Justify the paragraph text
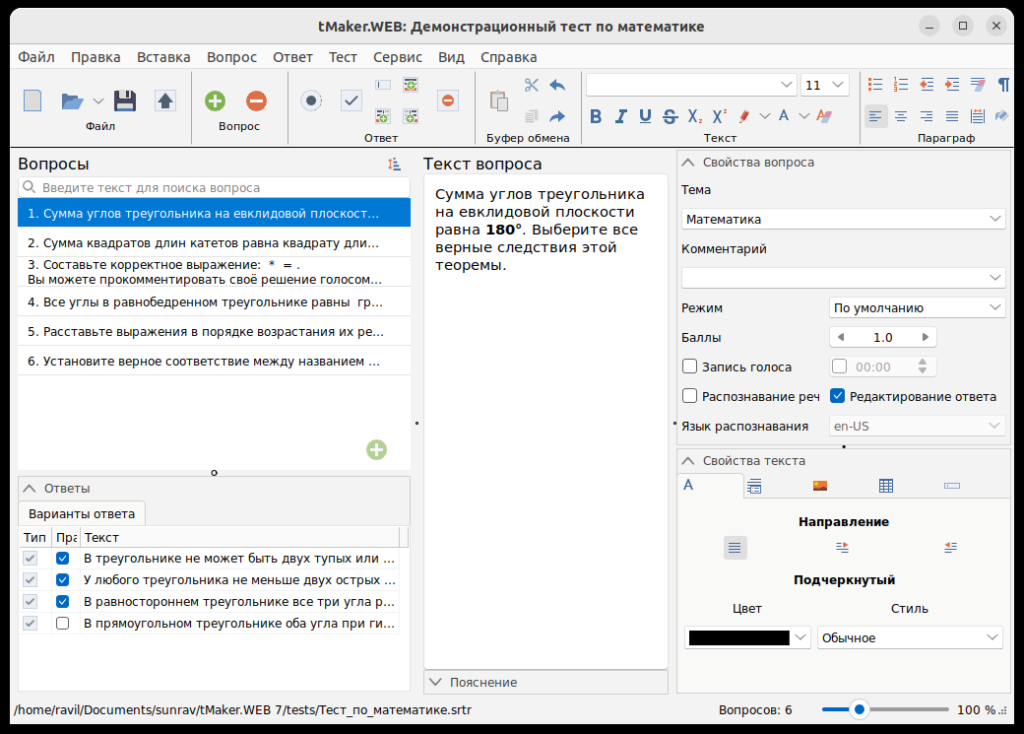Viewport: 1024px width, 734px height. [x=952, y=116]
